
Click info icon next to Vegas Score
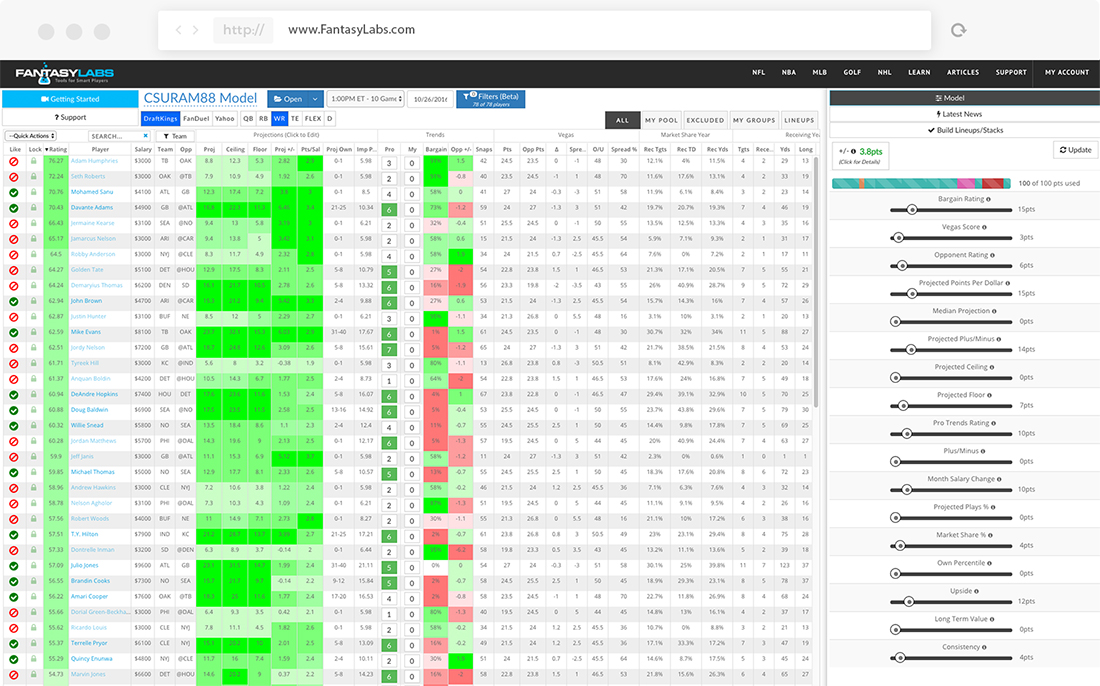(x=984, y=227)
